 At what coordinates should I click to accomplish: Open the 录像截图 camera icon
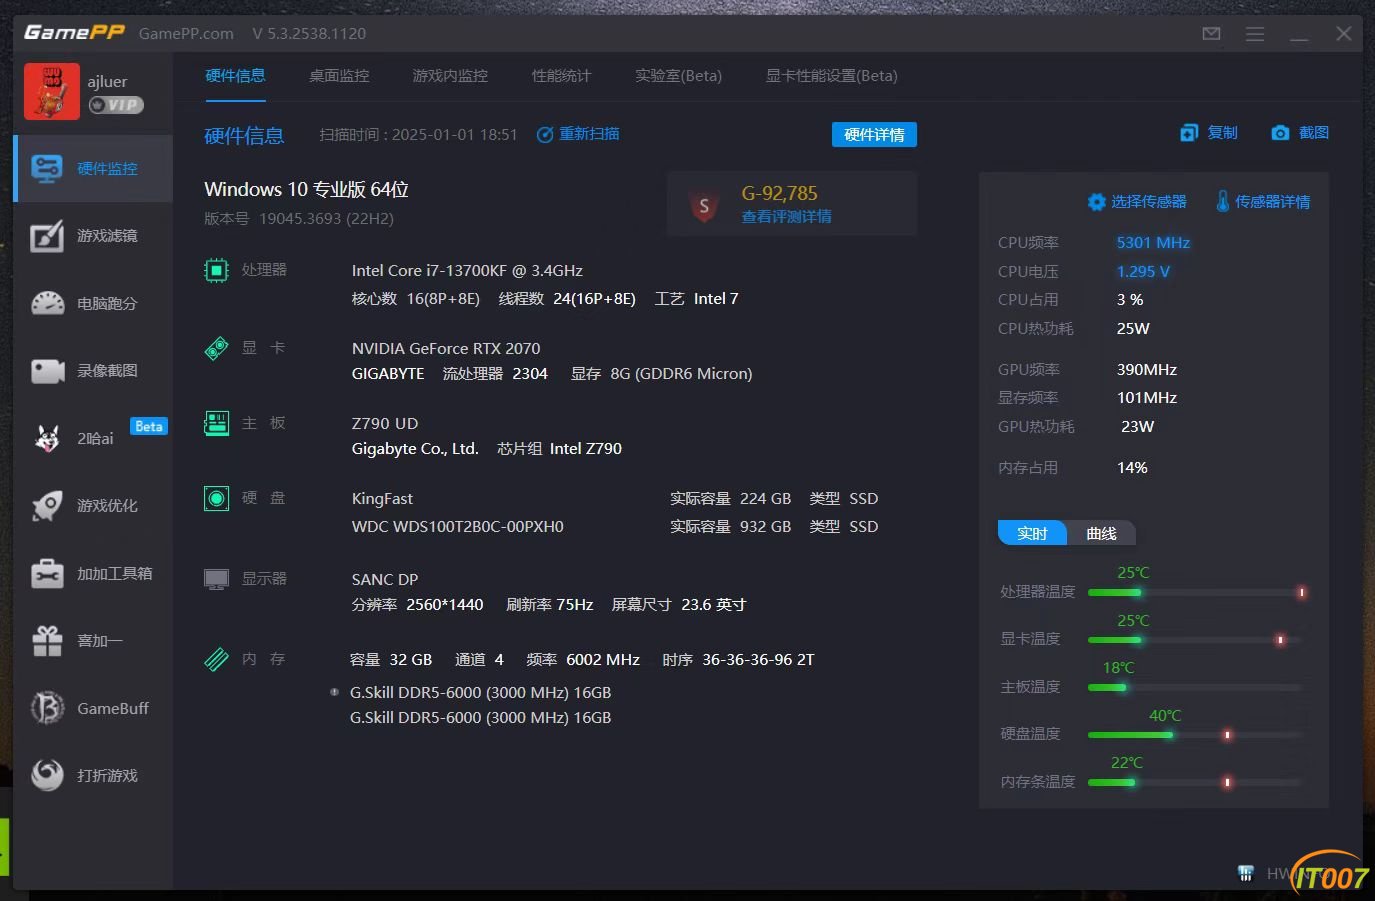(x=47, y=371)
